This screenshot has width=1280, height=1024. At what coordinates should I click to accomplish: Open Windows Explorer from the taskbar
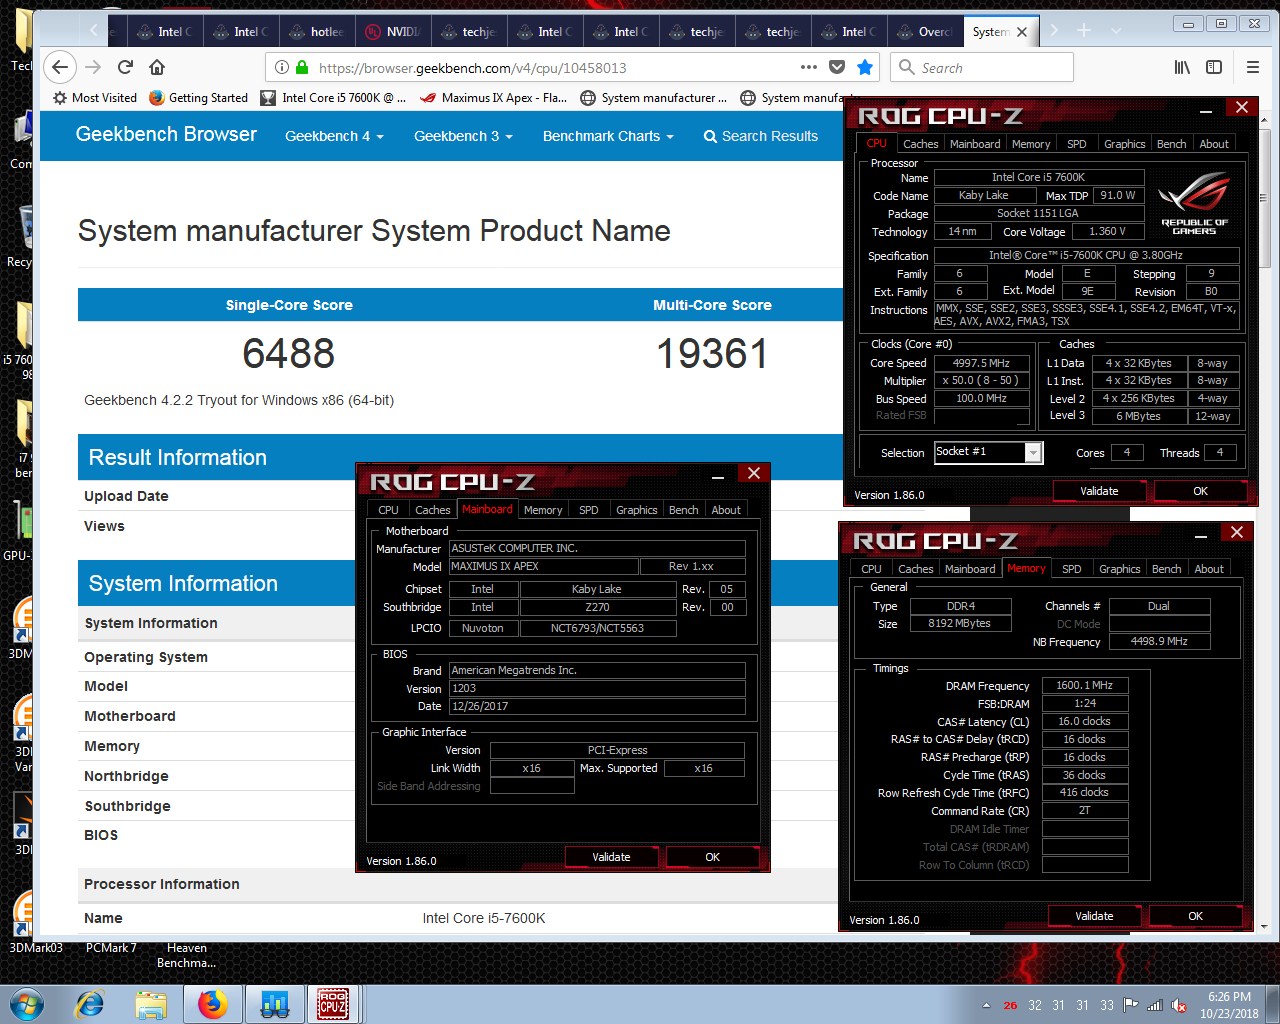pyautogui.click(x=151, y=1004)
